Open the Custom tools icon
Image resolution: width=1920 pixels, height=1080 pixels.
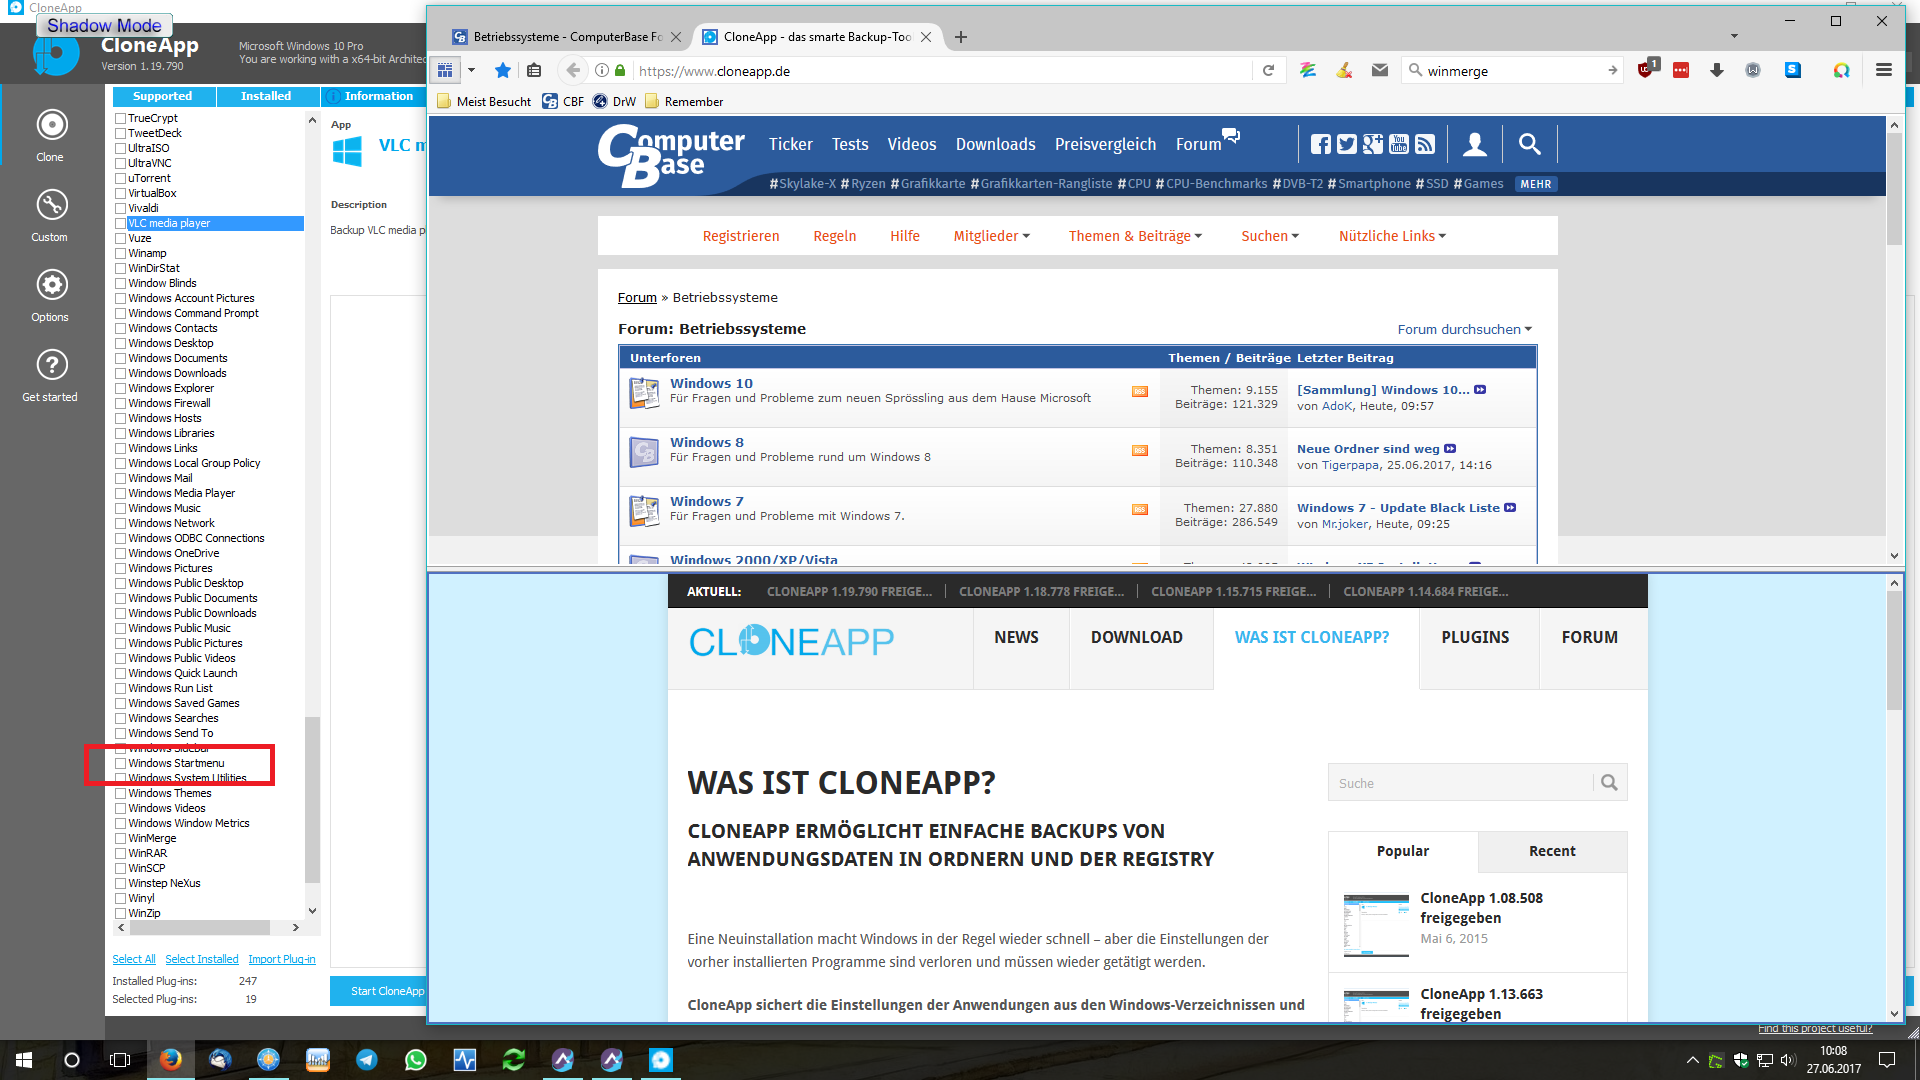pyautogui.click(x=52, y=205)
